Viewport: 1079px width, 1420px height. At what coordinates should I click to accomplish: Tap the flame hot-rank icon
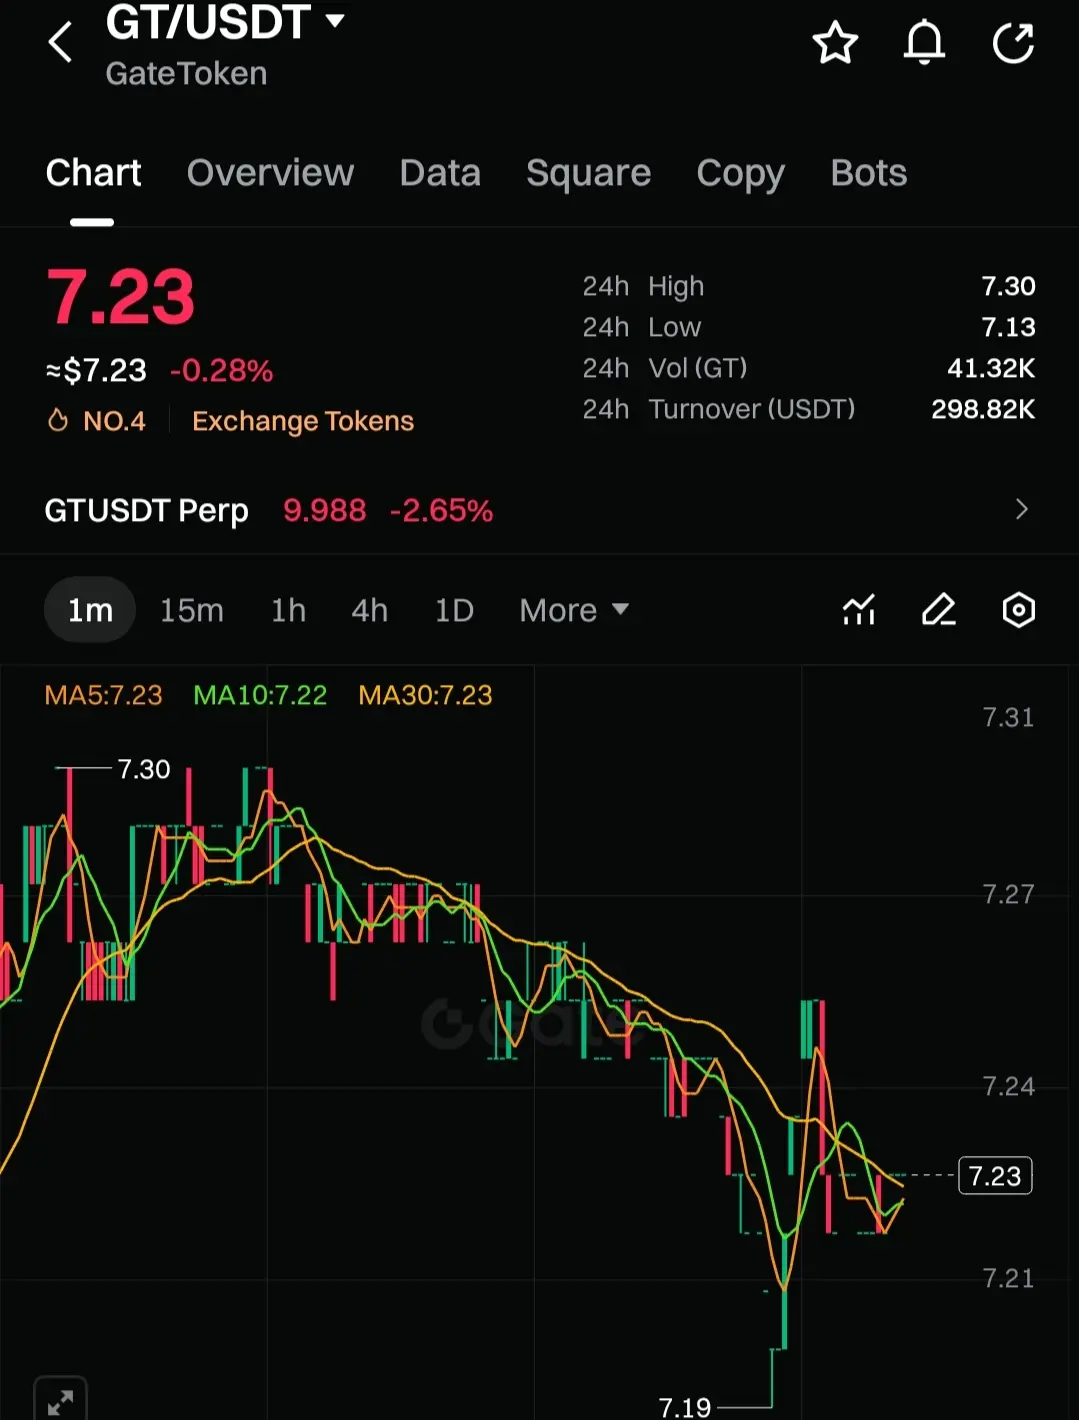coord(58,420)
